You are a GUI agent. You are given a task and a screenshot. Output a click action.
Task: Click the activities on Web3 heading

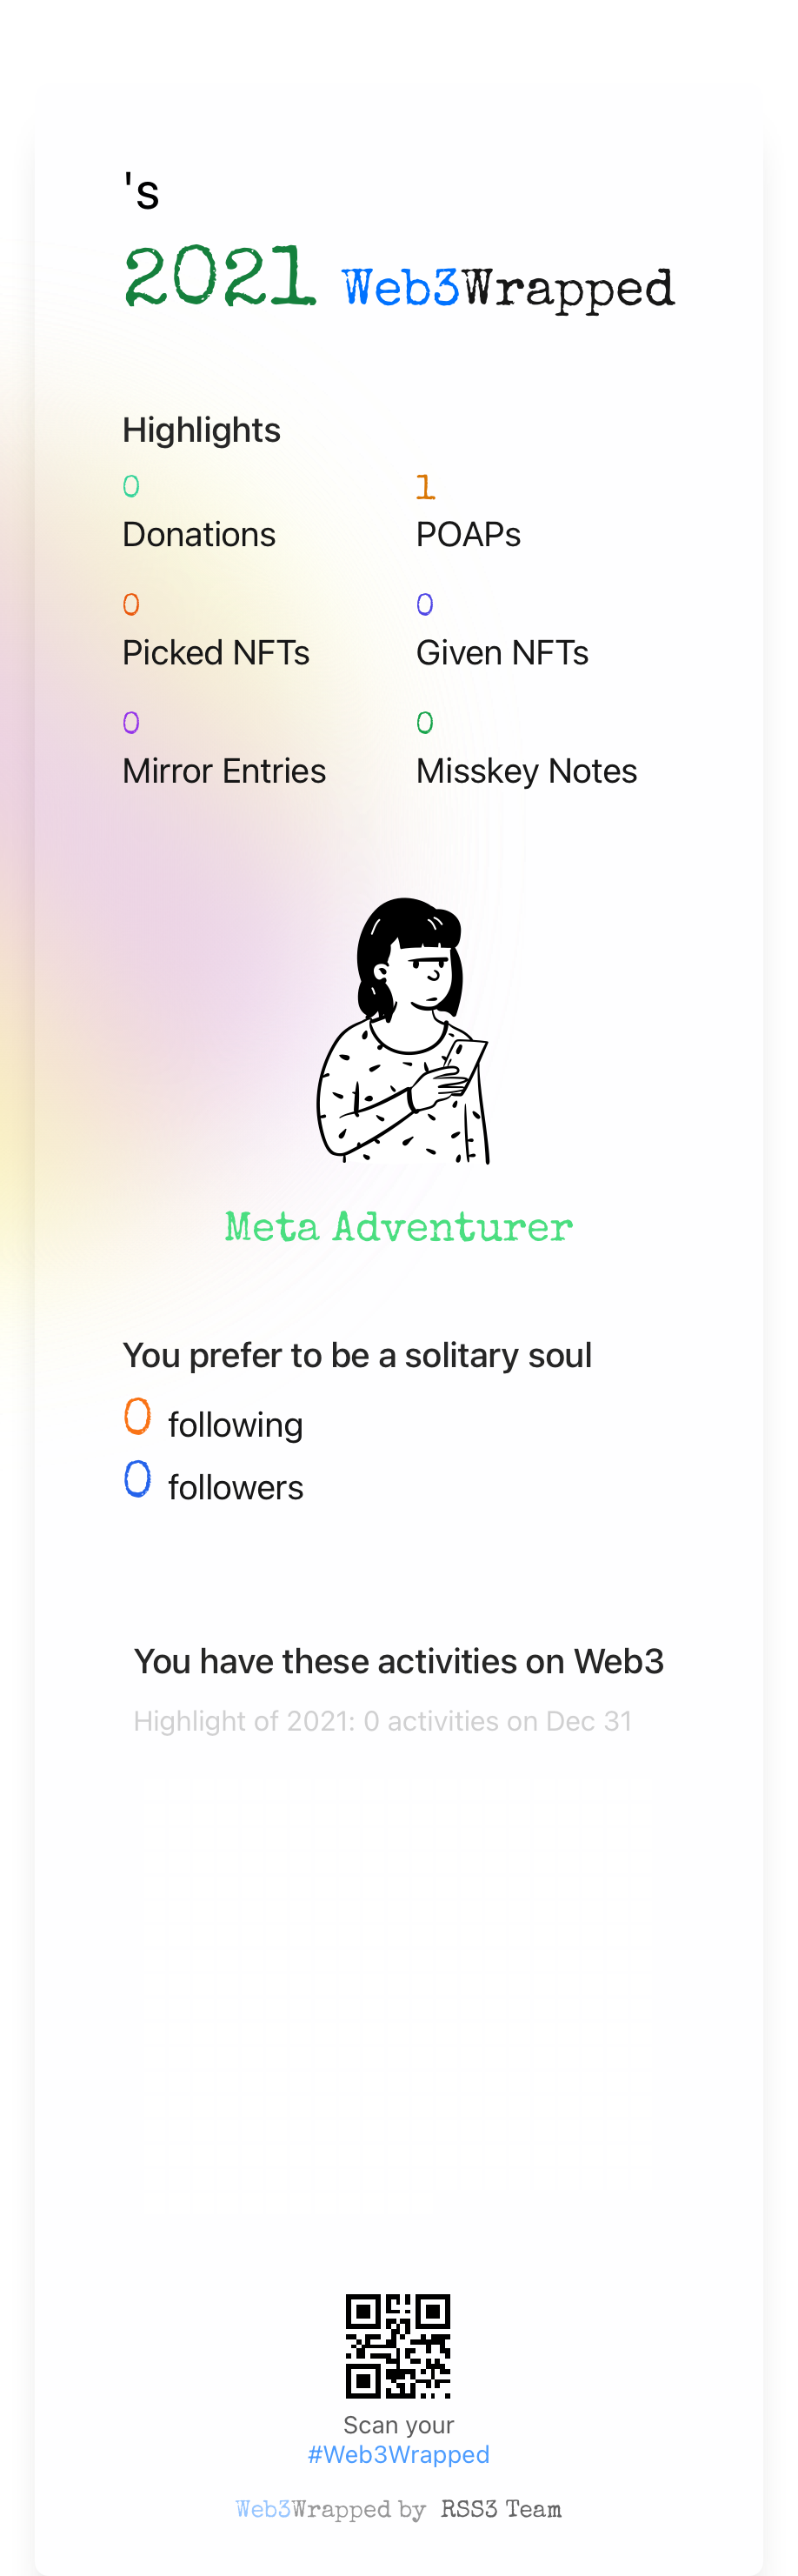click(x=399, y=1661)
